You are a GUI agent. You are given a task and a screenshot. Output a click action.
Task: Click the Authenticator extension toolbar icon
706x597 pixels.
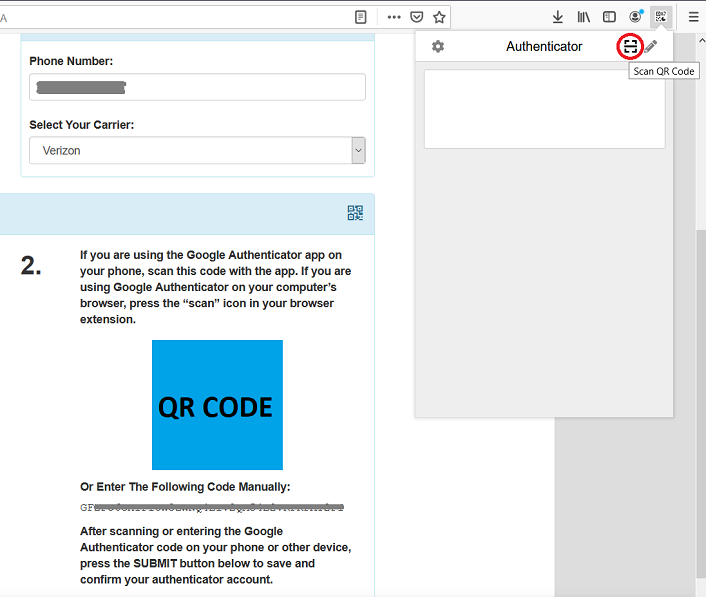660,17
